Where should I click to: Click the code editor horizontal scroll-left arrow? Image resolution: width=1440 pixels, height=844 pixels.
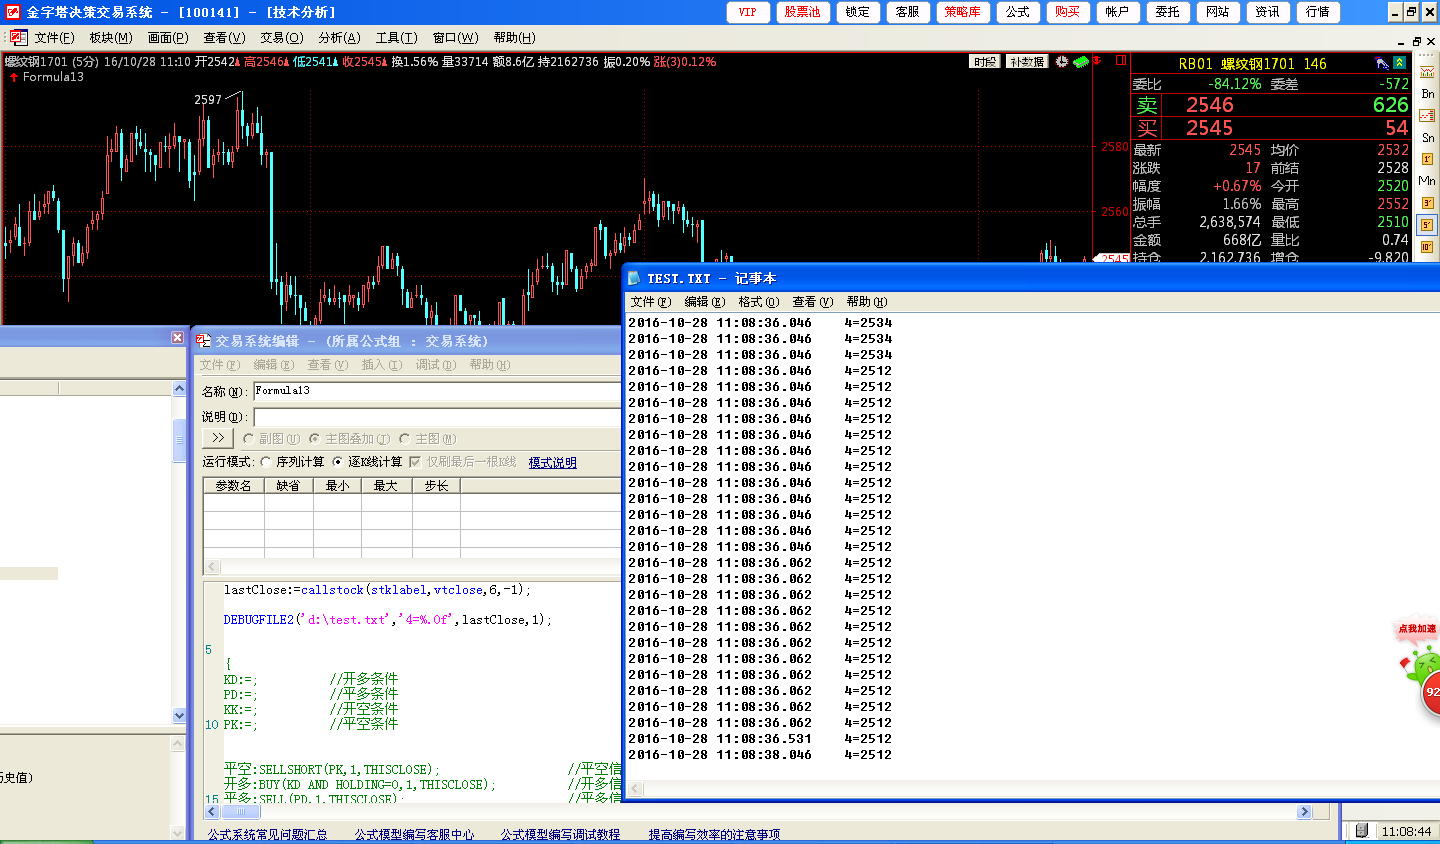click(211, 812)
